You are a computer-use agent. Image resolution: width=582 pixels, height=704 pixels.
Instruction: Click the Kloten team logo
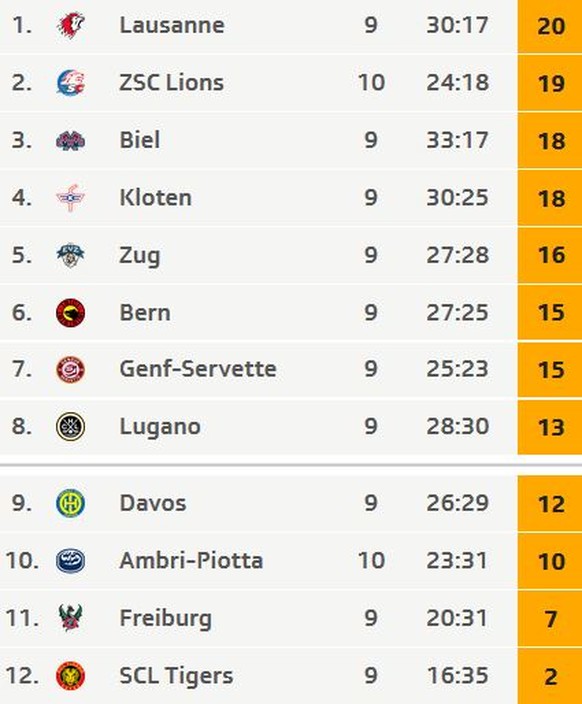[x=71, y=198]
